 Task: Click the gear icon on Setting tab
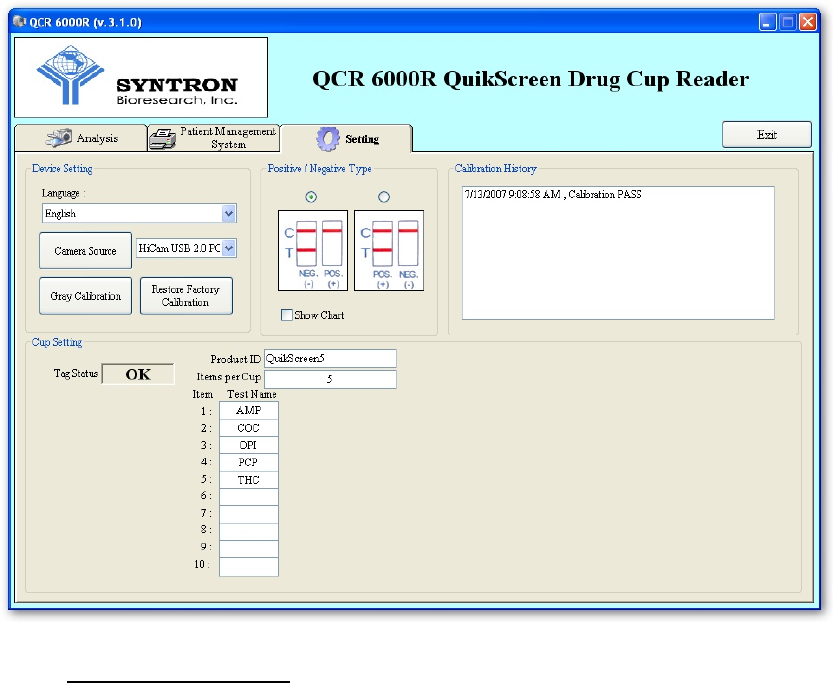coord(328,139)
